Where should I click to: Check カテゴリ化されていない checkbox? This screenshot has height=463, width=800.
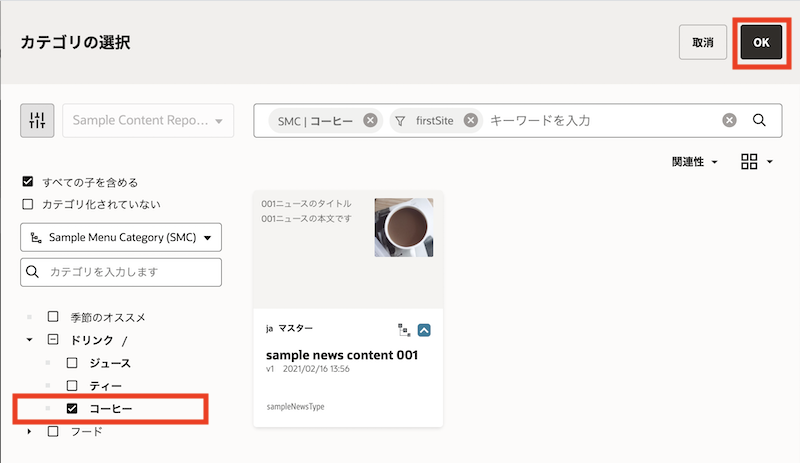(x=28, y=204)
